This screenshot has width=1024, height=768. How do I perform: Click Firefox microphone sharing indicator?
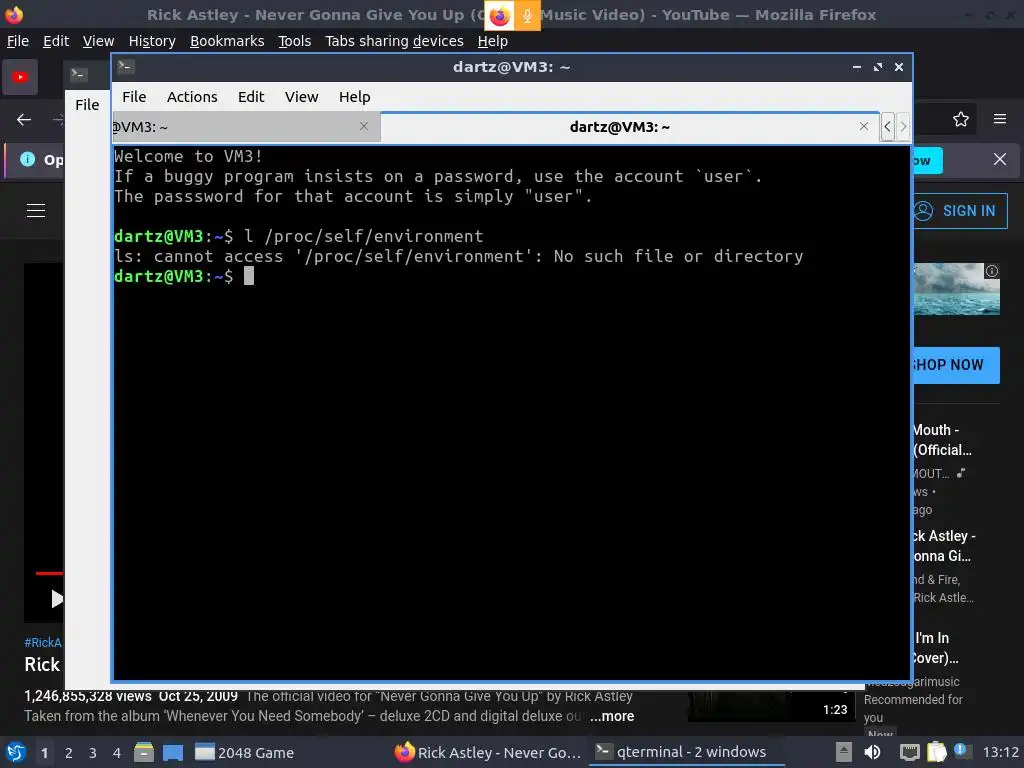[527, 16]
